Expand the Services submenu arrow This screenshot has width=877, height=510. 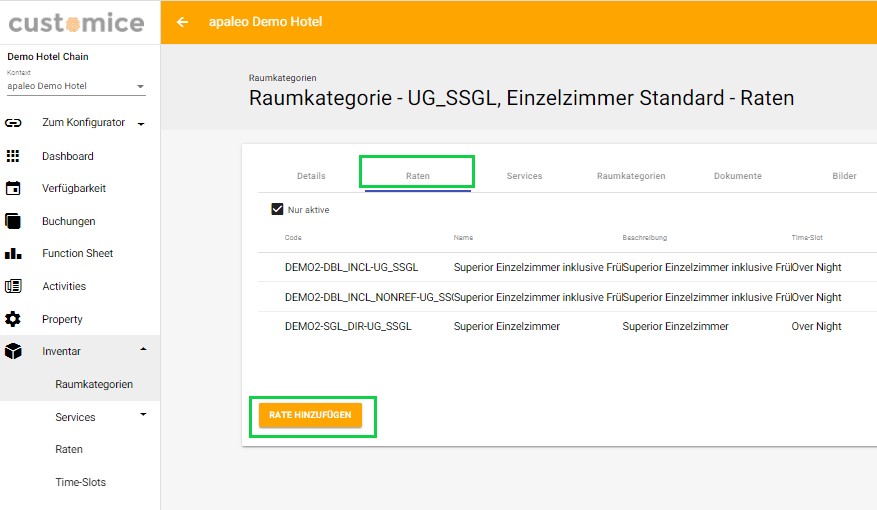pos(143,414)
